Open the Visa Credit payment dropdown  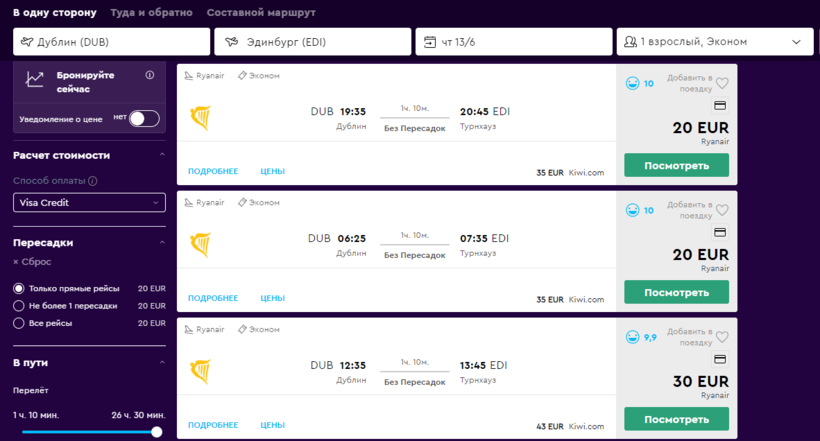89,203
